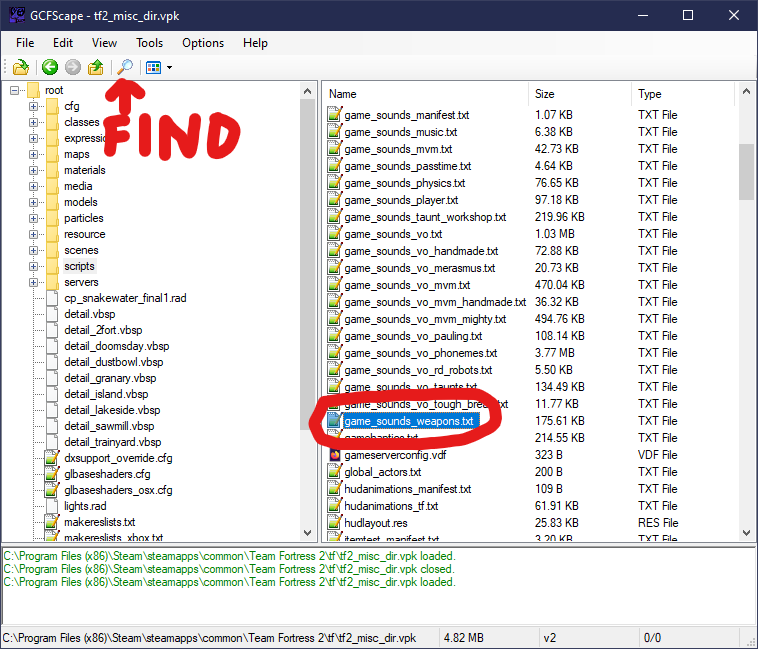Click the grey forward arrow icon
This screenshot has width=758, height=649.
pos(73,67)
